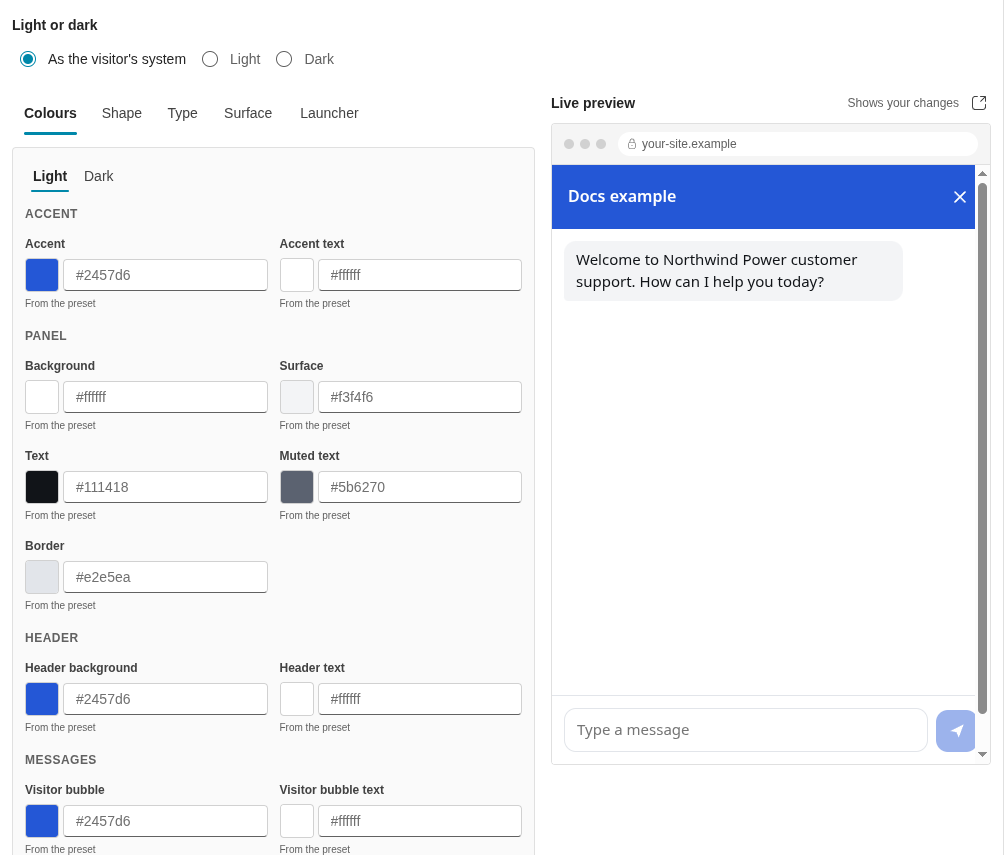Click the scroll down arrow in preview
Viewport: 1004px width, 855px height.
982,754
